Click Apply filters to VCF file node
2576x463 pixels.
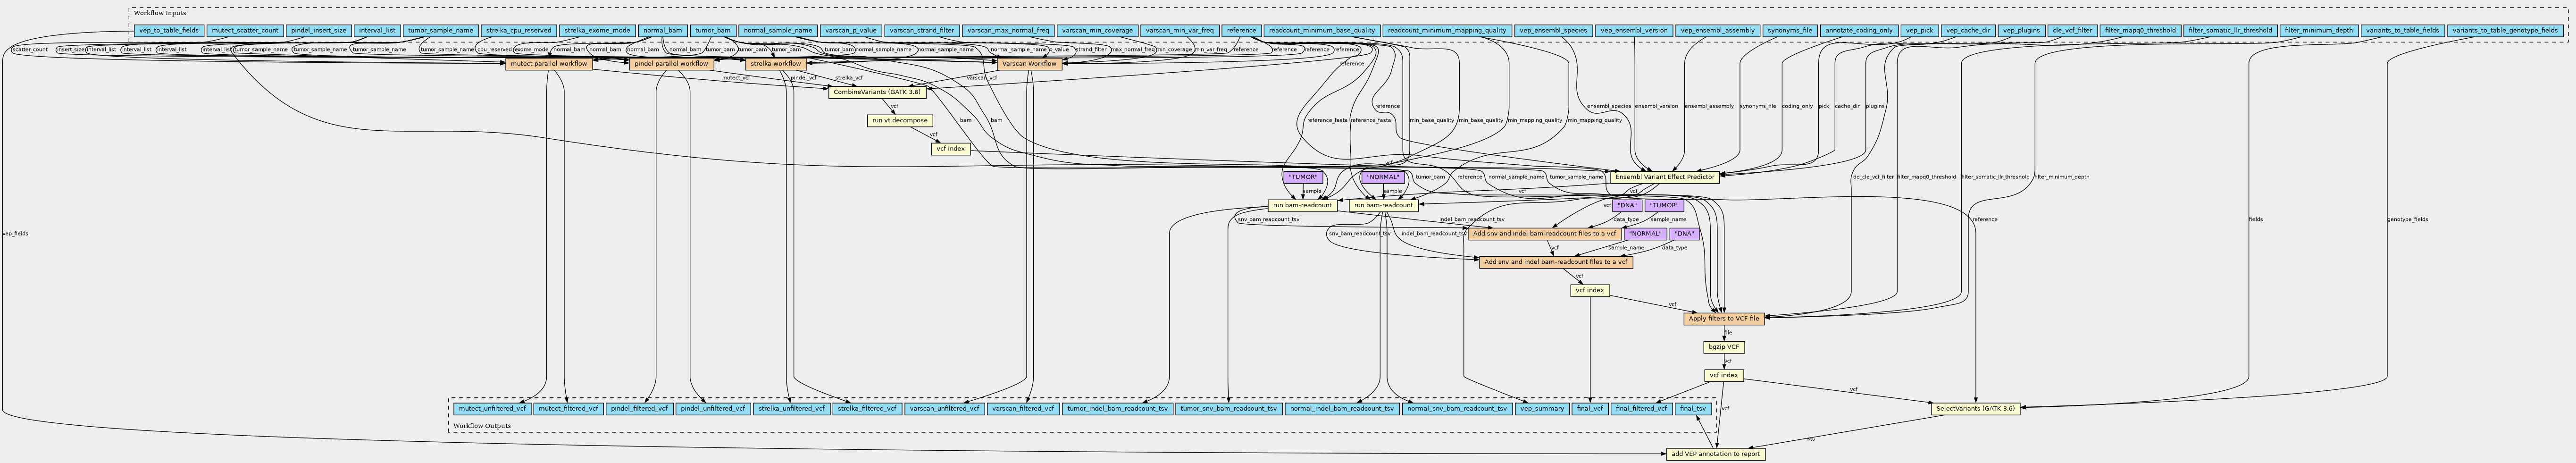(x=1723, y=319)
